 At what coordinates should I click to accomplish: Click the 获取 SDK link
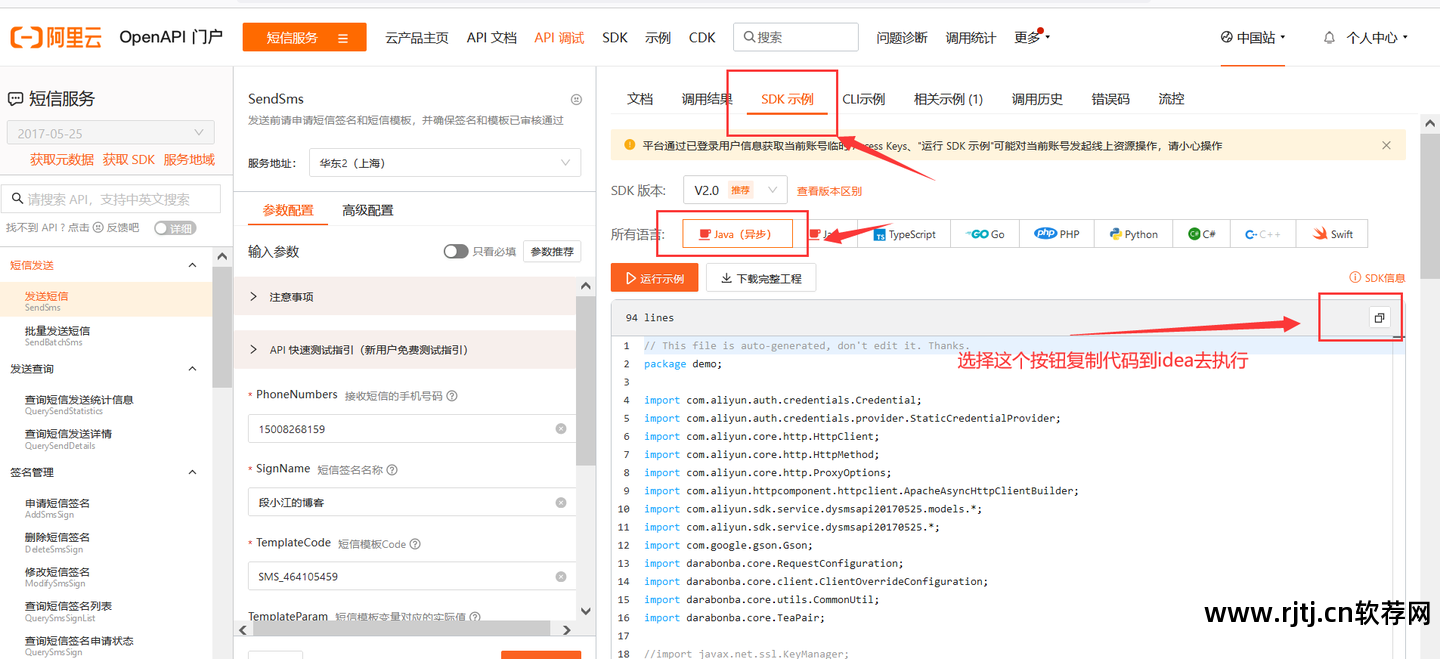129,160
